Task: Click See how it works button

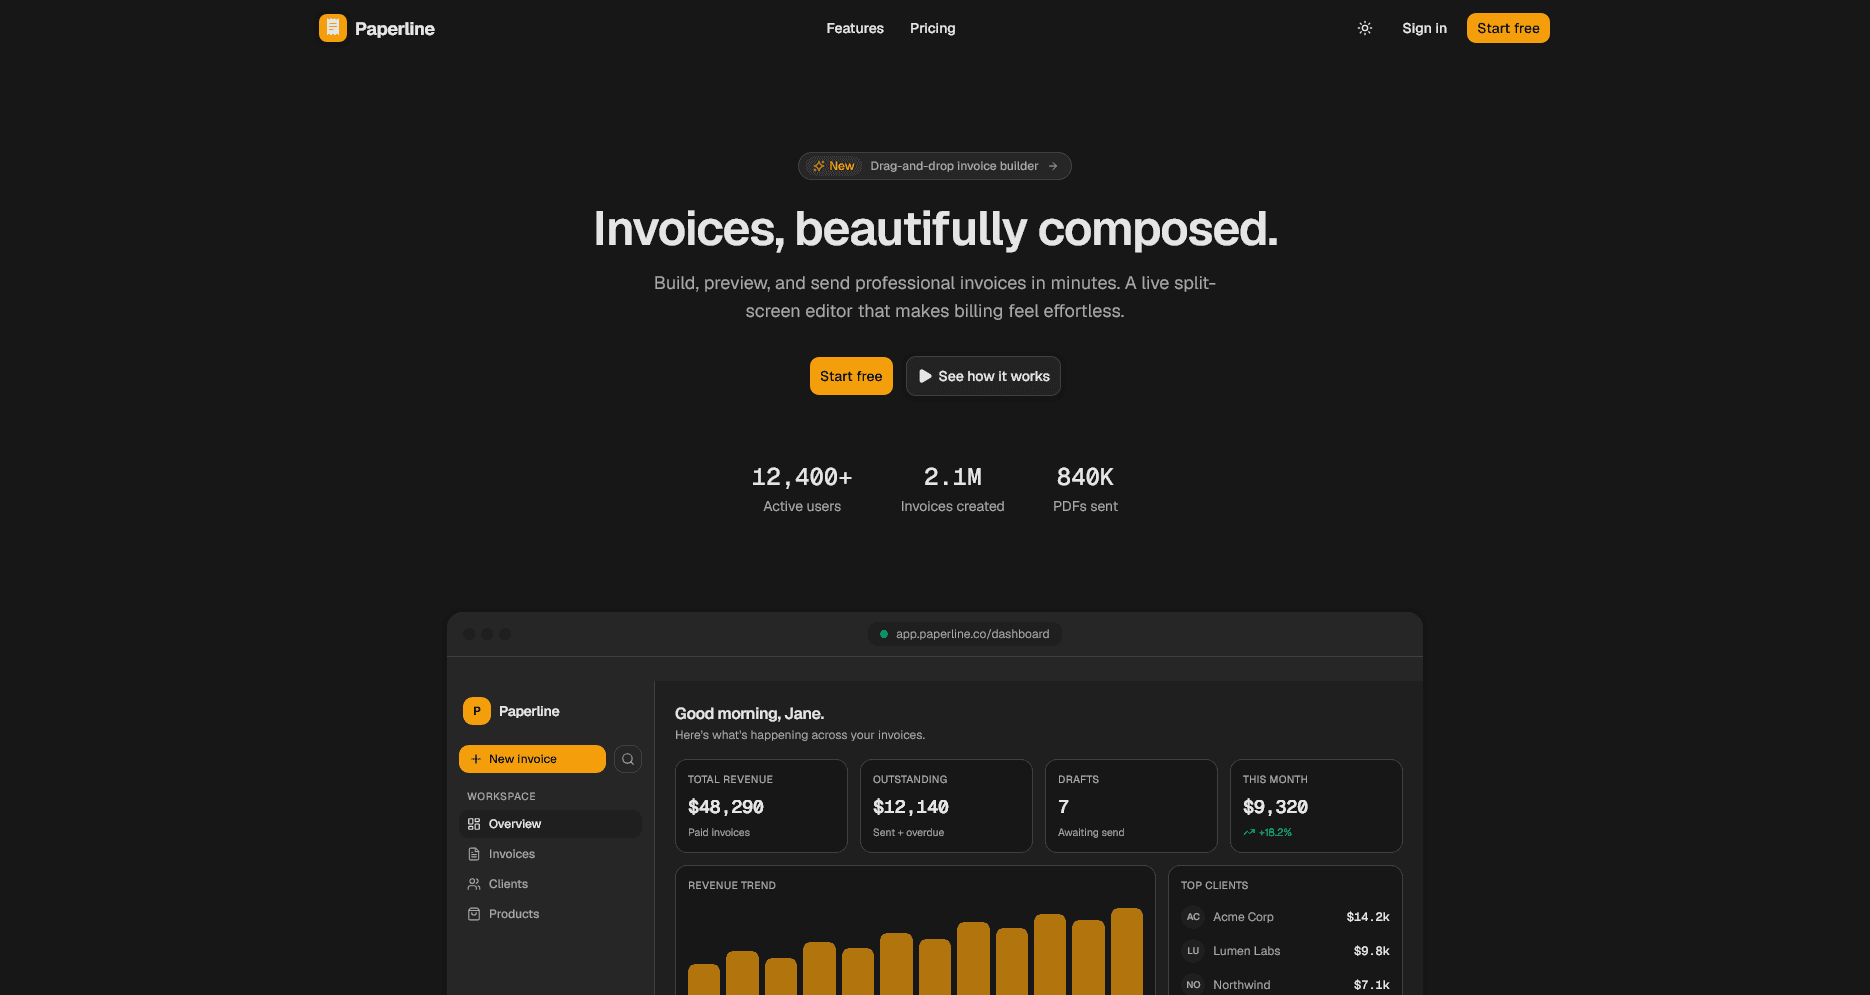Action: point(983,376)
